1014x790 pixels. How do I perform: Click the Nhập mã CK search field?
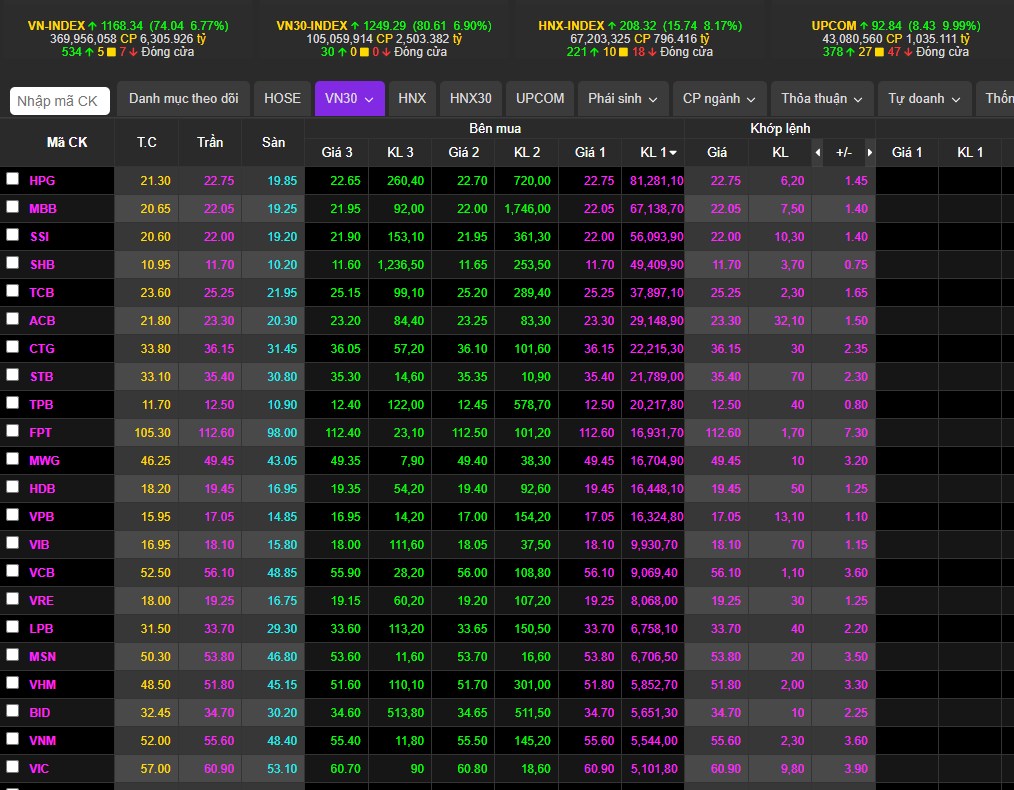click(x=59, y=101)
